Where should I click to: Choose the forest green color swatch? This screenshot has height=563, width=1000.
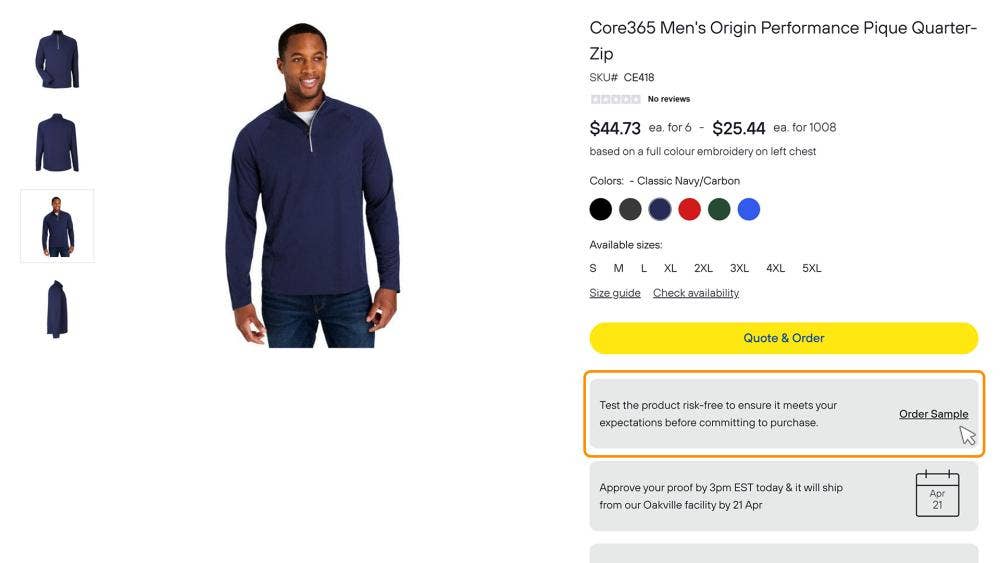(x=719, y=209)
